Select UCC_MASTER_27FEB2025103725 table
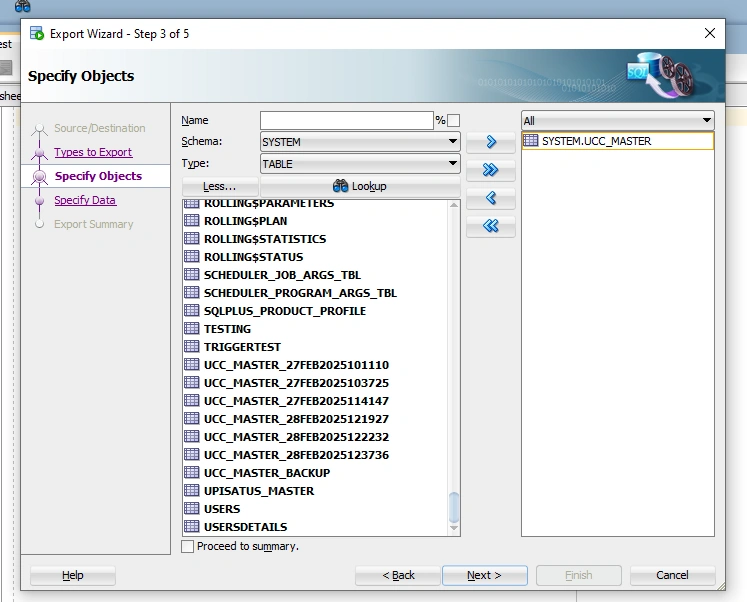 click(x=296, y=383)
